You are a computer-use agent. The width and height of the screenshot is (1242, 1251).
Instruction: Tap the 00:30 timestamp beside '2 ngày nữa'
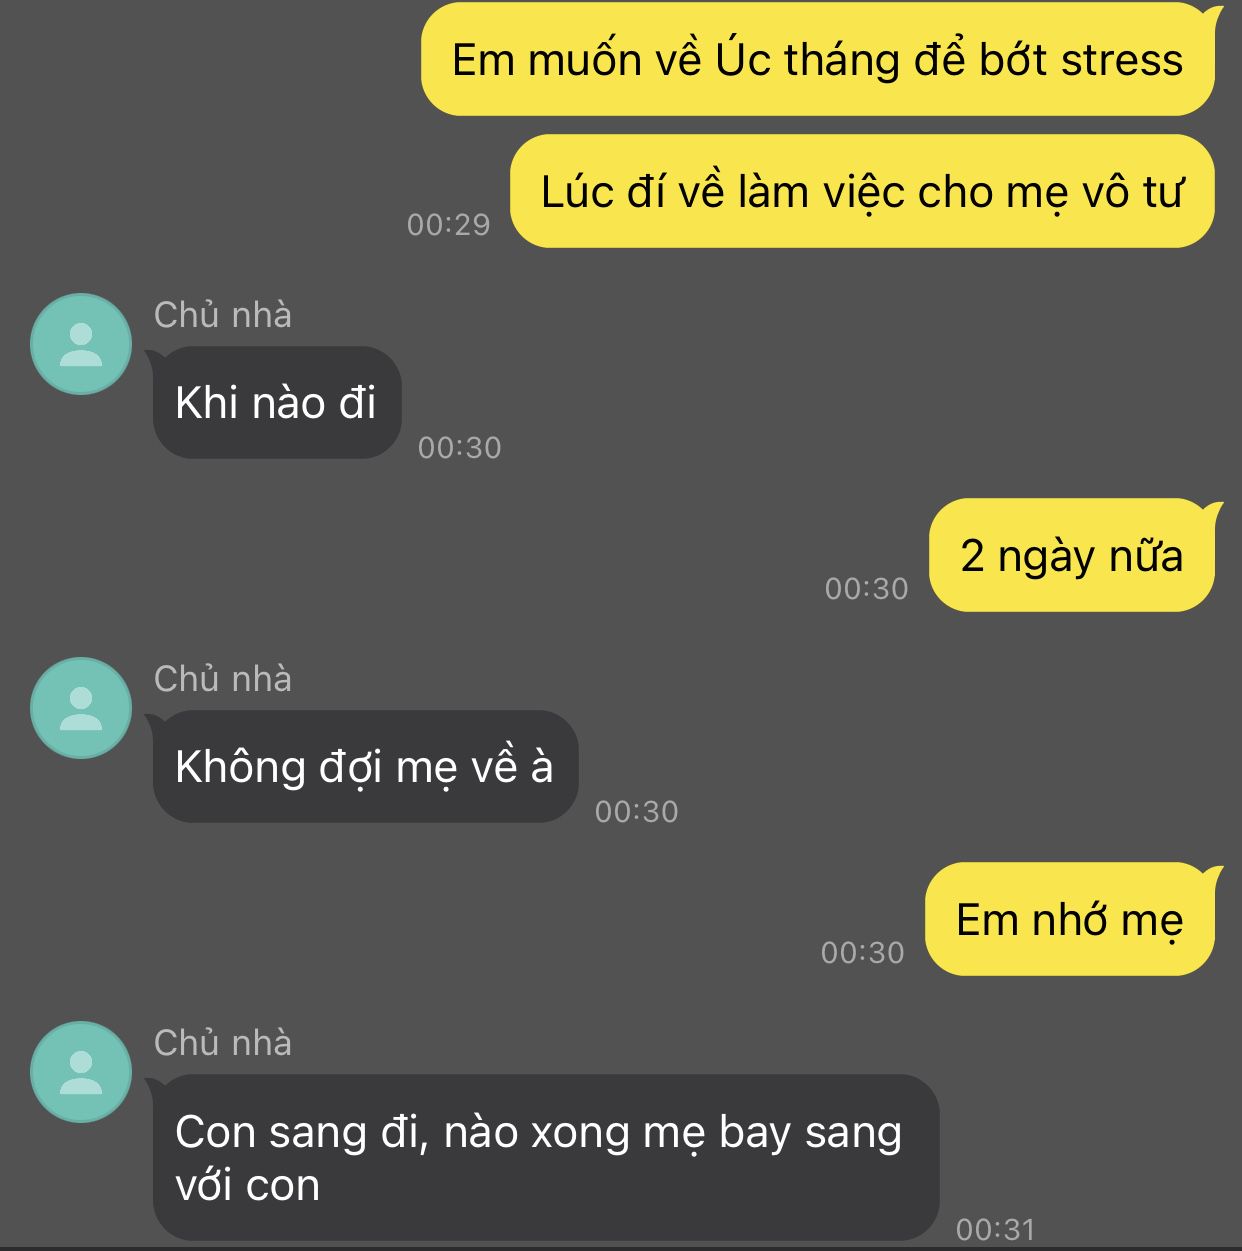tap(867, 588)
